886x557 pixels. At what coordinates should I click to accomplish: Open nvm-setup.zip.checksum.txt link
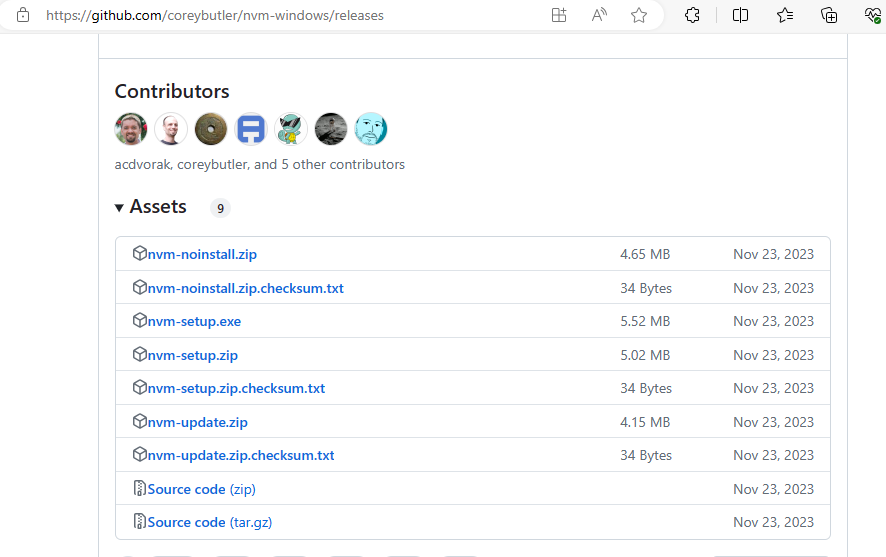[x=236, y=389]
